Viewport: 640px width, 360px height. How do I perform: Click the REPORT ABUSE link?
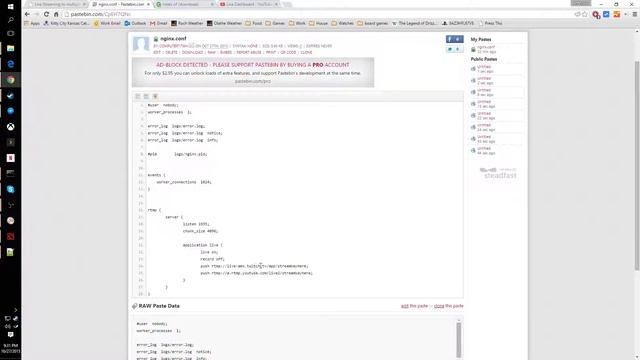(249, 52)
